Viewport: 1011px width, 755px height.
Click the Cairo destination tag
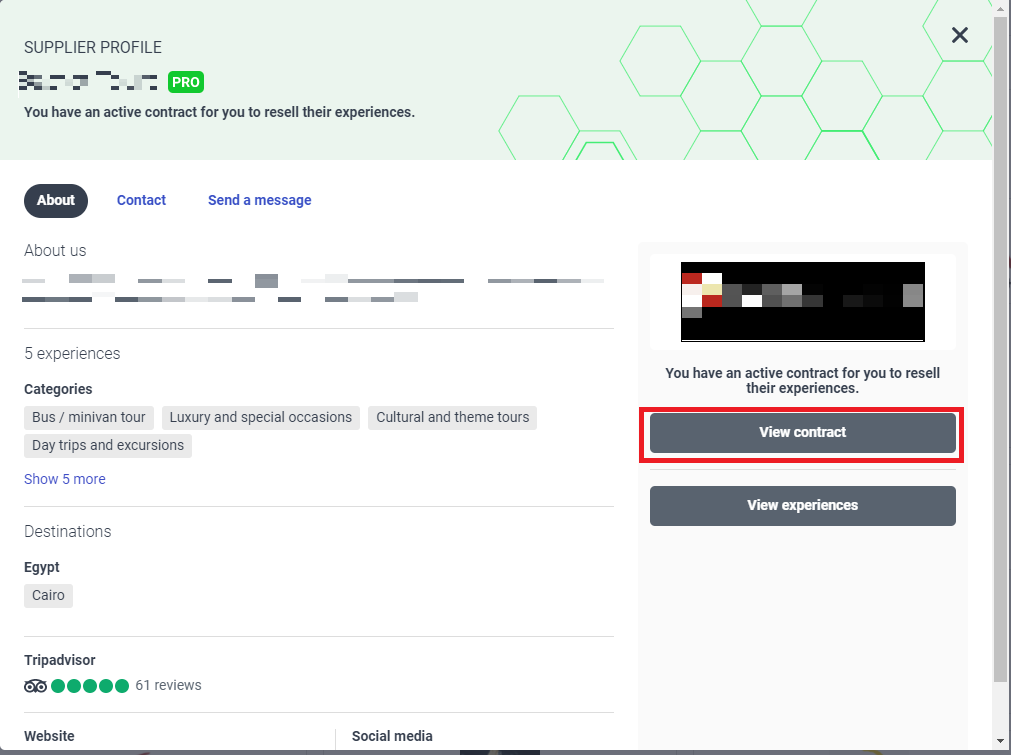pos(48,595)
